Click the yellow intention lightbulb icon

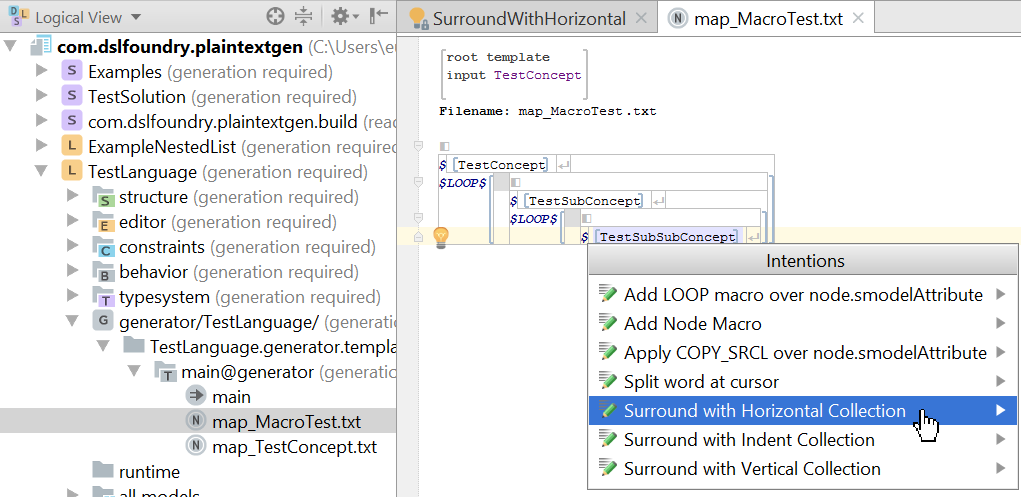click(x=440, y=237)
